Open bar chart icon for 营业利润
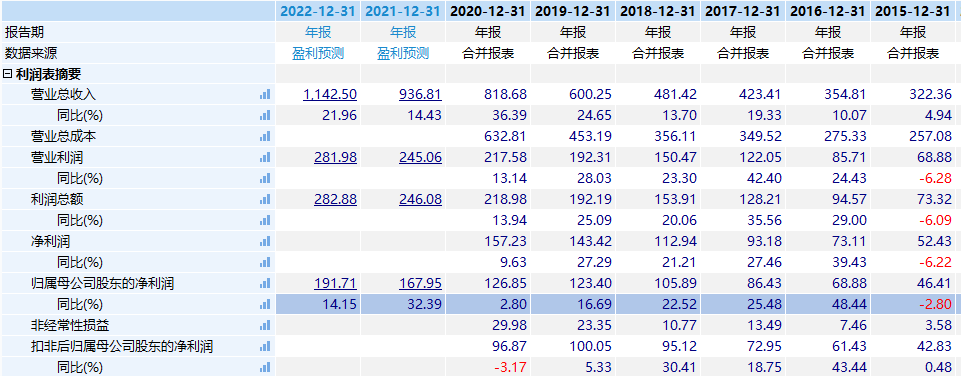 click(265, 158)
